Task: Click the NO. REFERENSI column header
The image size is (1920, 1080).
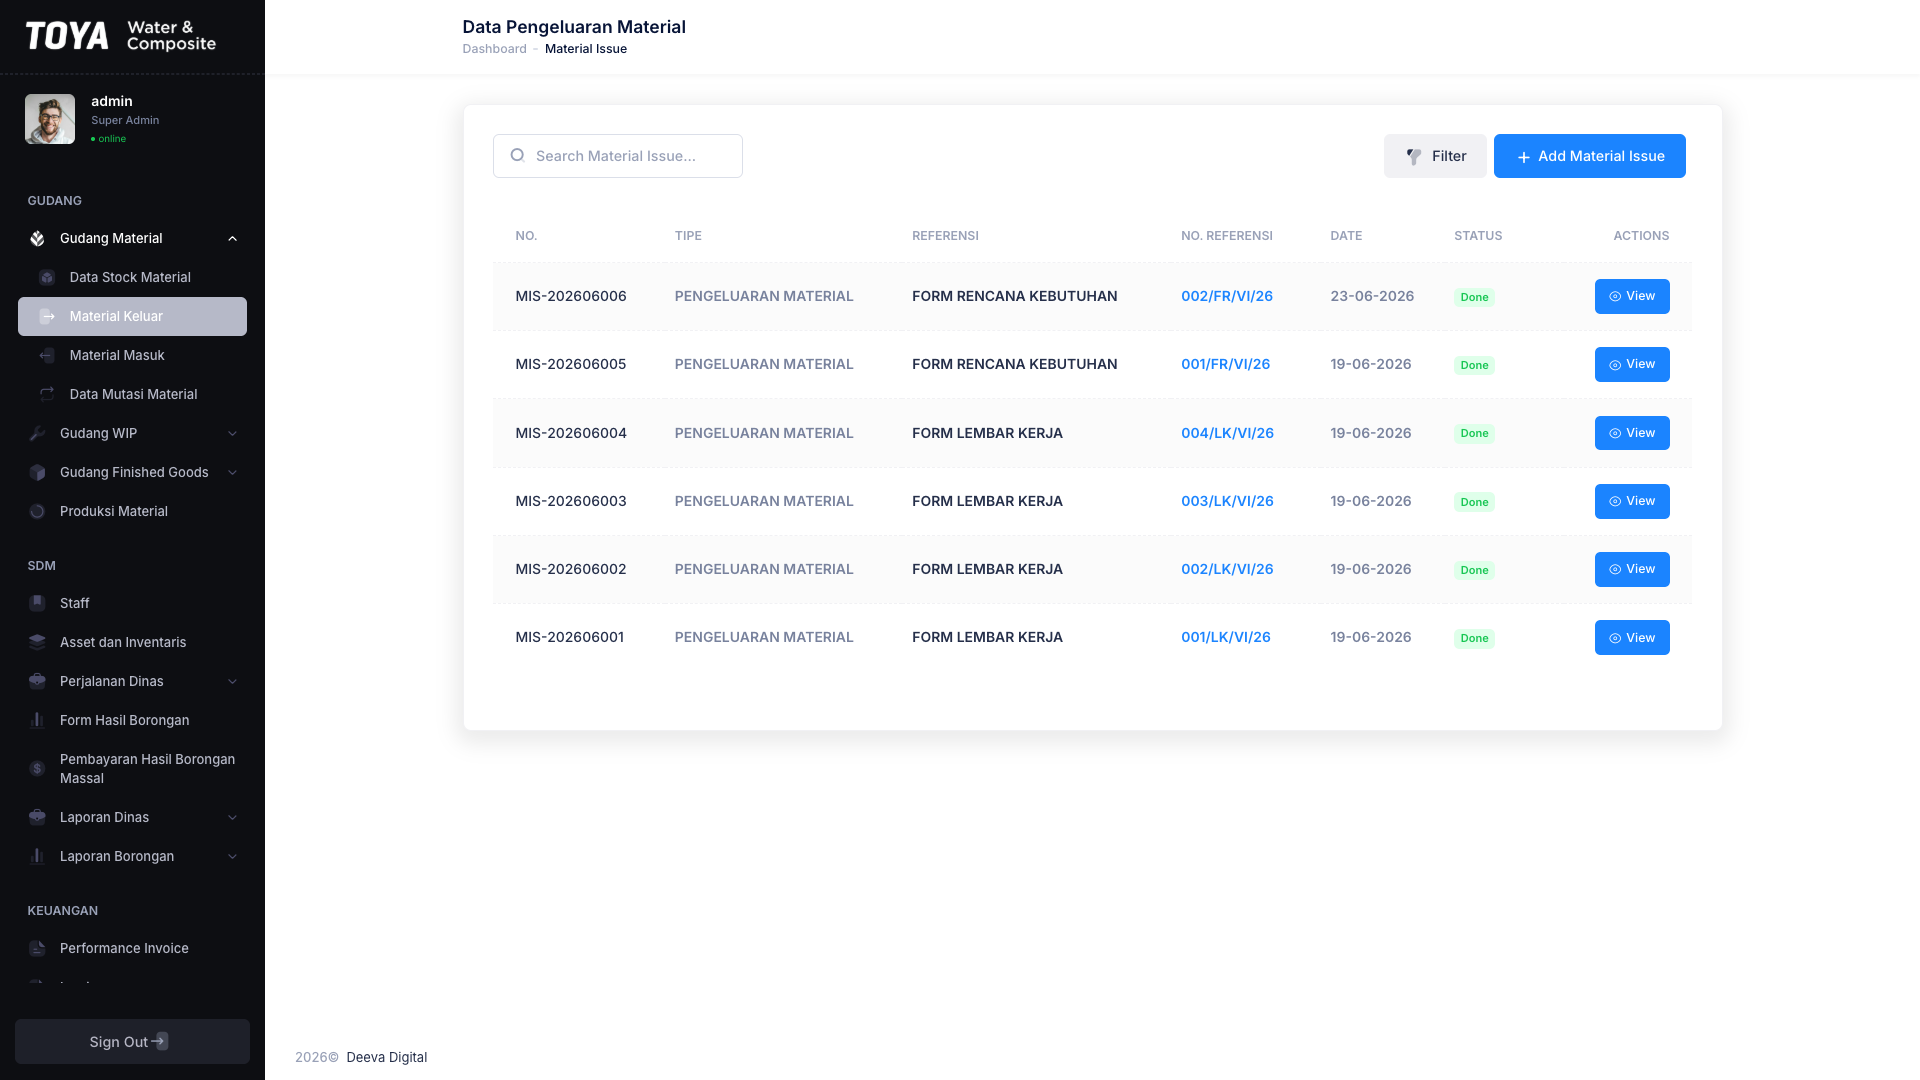Action: coord(1227,236)
